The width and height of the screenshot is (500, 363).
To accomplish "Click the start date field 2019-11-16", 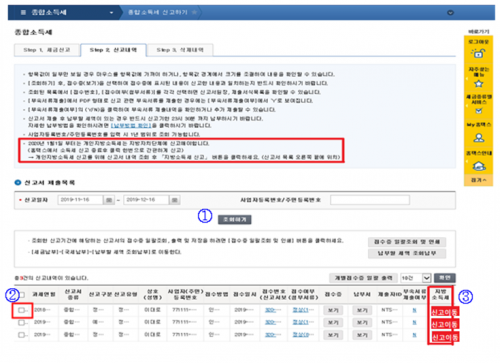I will point(80,200).
